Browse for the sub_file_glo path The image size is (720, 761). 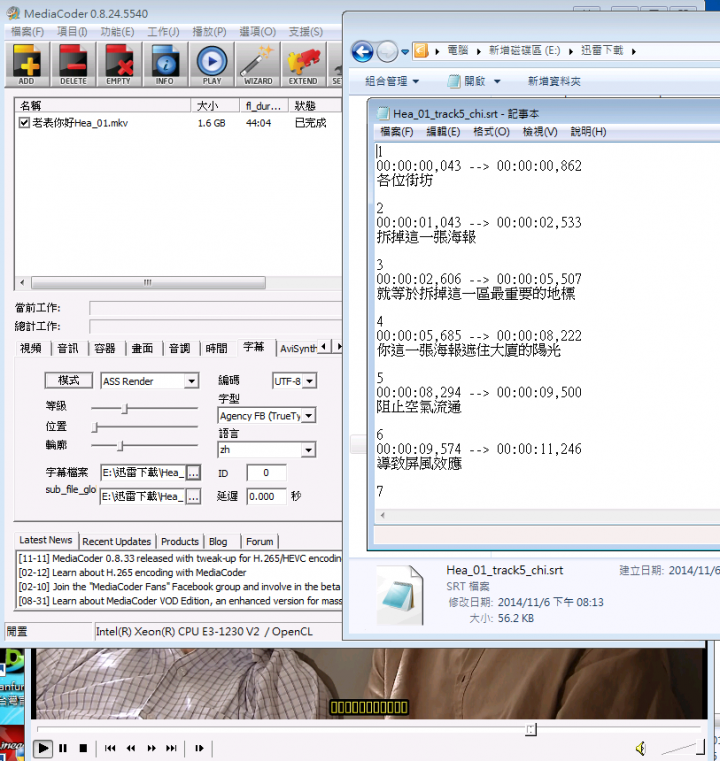coord(193,496)
